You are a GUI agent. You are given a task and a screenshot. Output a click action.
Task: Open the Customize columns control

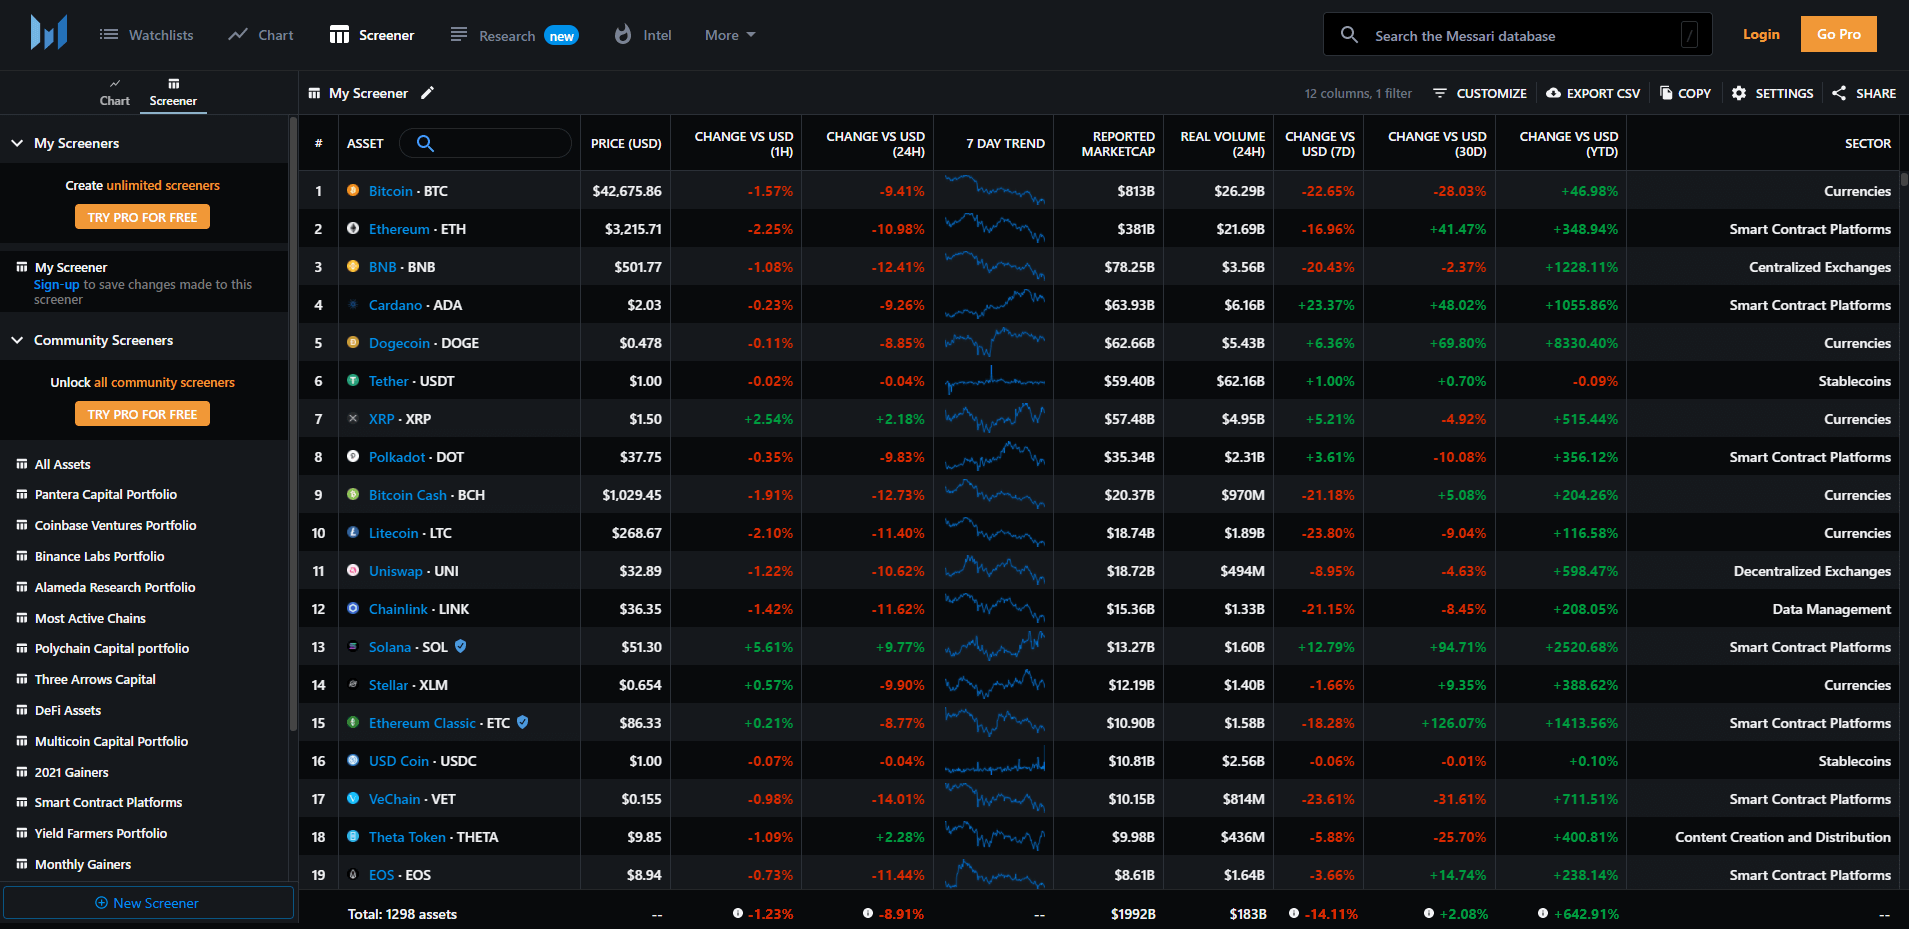tap(1480, 93)
